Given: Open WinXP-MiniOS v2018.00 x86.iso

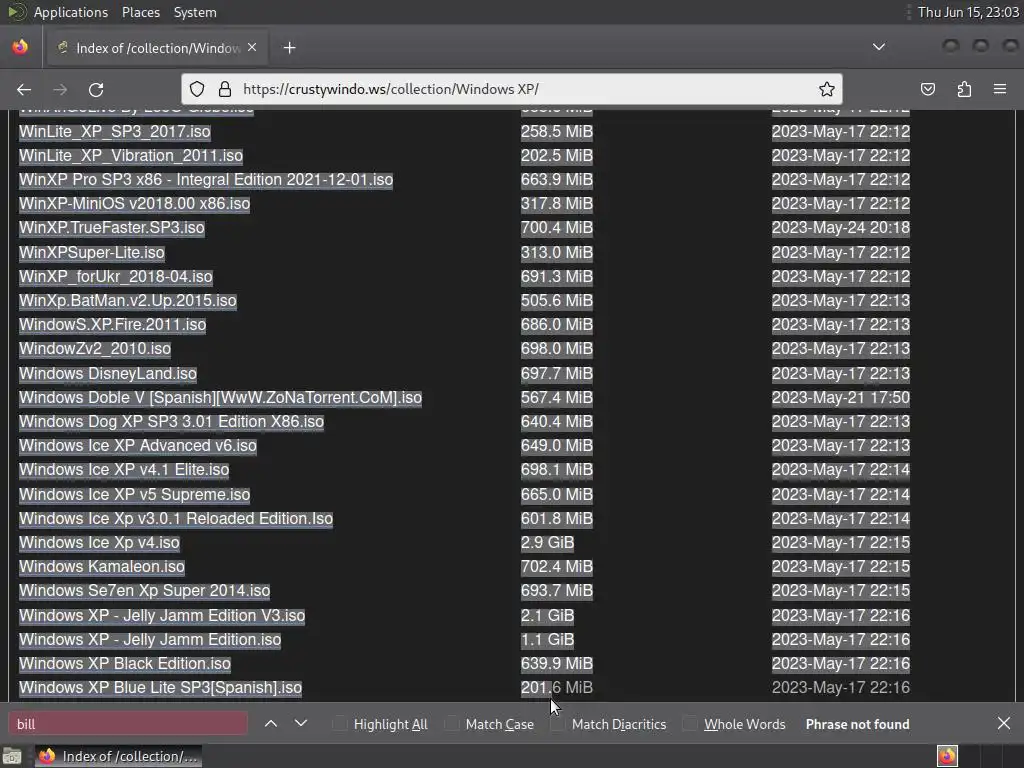Looking at the screenshot, I should tap(135, 204).
